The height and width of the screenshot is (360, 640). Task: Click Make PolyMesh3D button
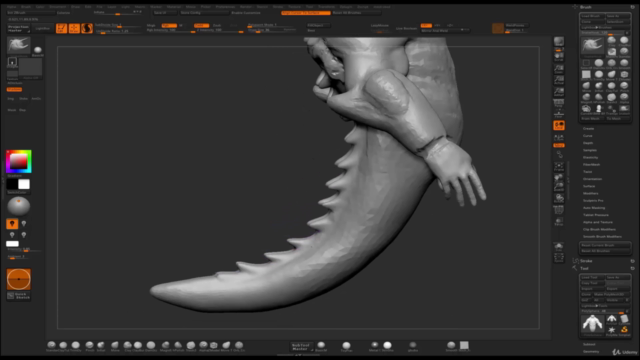pos(611,294)
